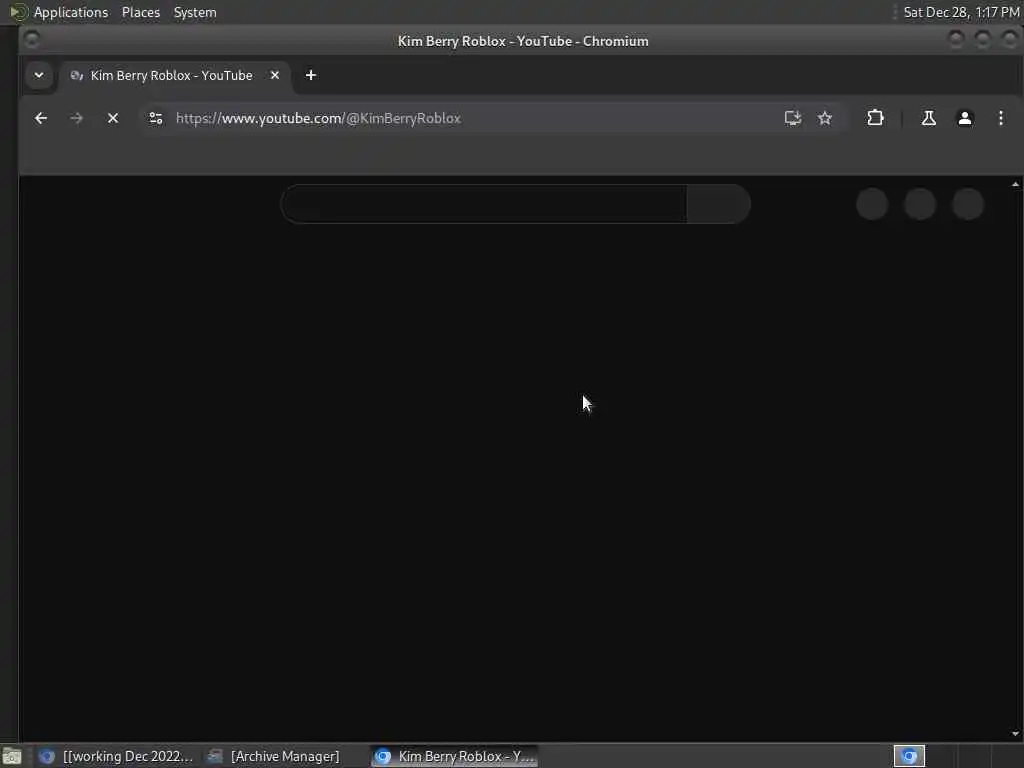Click the YouTube search button placeholder

pos(718,204)
